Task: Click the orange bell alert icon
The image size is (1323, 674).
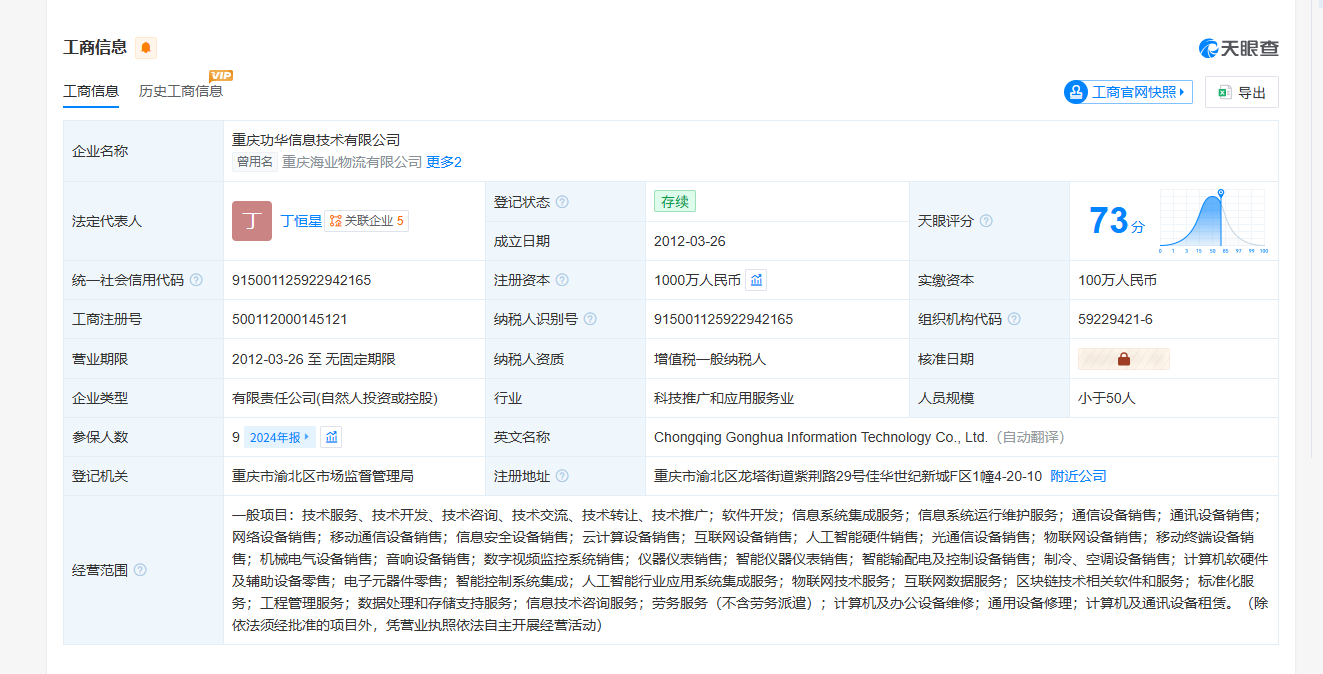Action: pyautogui.click(x=146, y=48)
